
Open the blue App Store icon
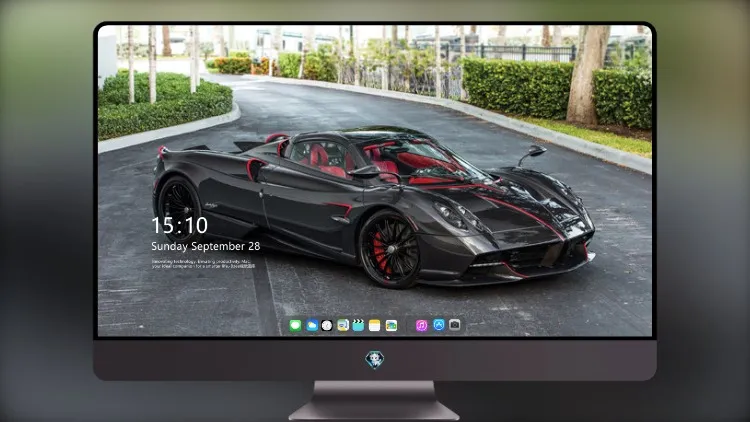click(x=439, y=325)
